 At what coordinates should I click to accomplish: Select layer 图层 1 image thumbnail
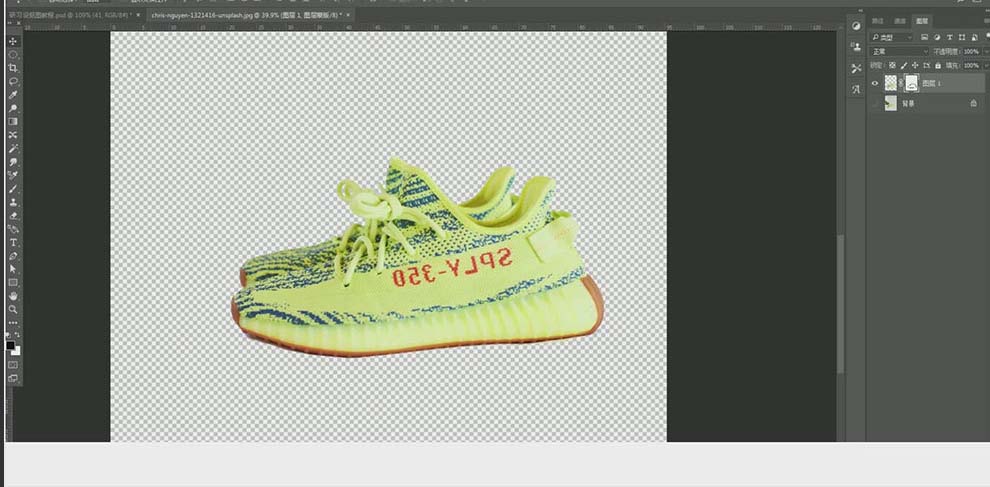click(891, 83)
